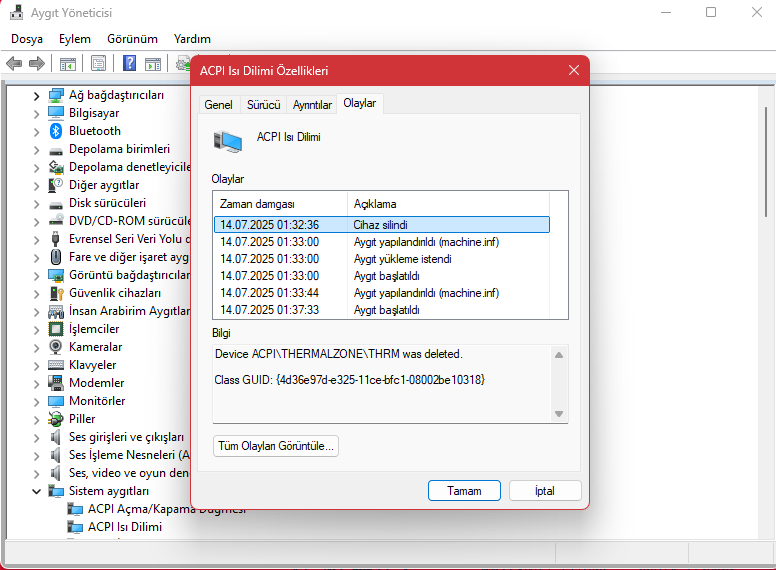Expand the İnsan Arabirim Aygıtları node

coord(36,312)
